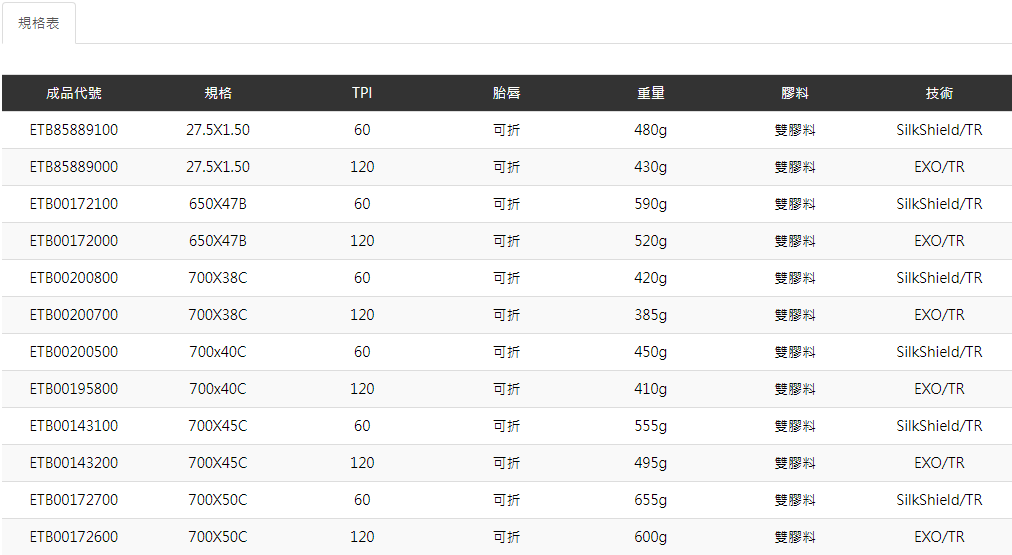Click the 技術 column header
Viewport: 1012px width, 555px height.
pyautogui.click(x=939, y=93)
